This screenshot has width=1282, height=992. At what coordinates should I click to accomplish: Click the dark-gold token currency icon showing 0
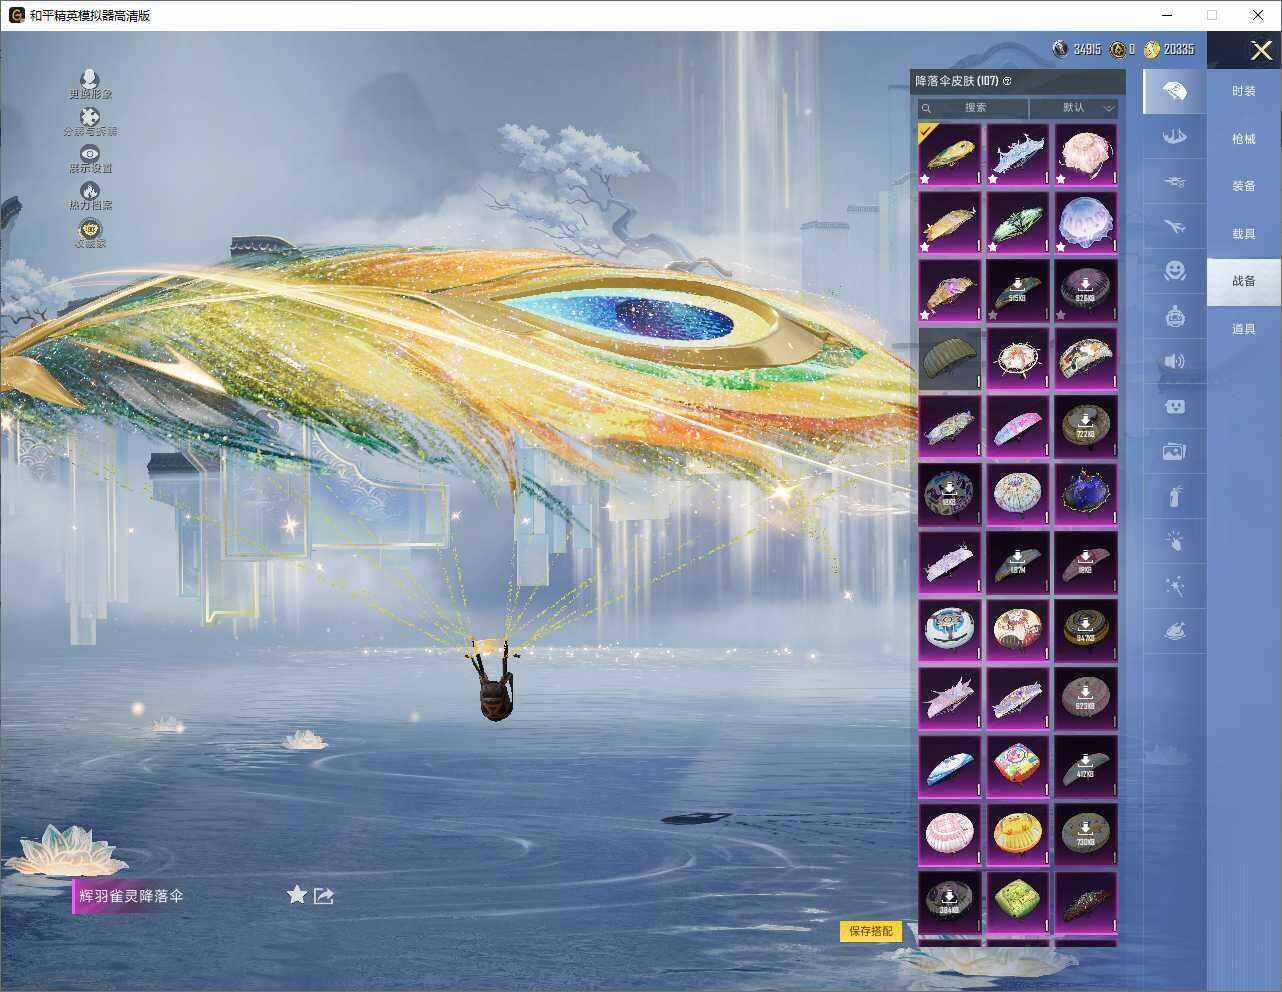click(1117, 49)
